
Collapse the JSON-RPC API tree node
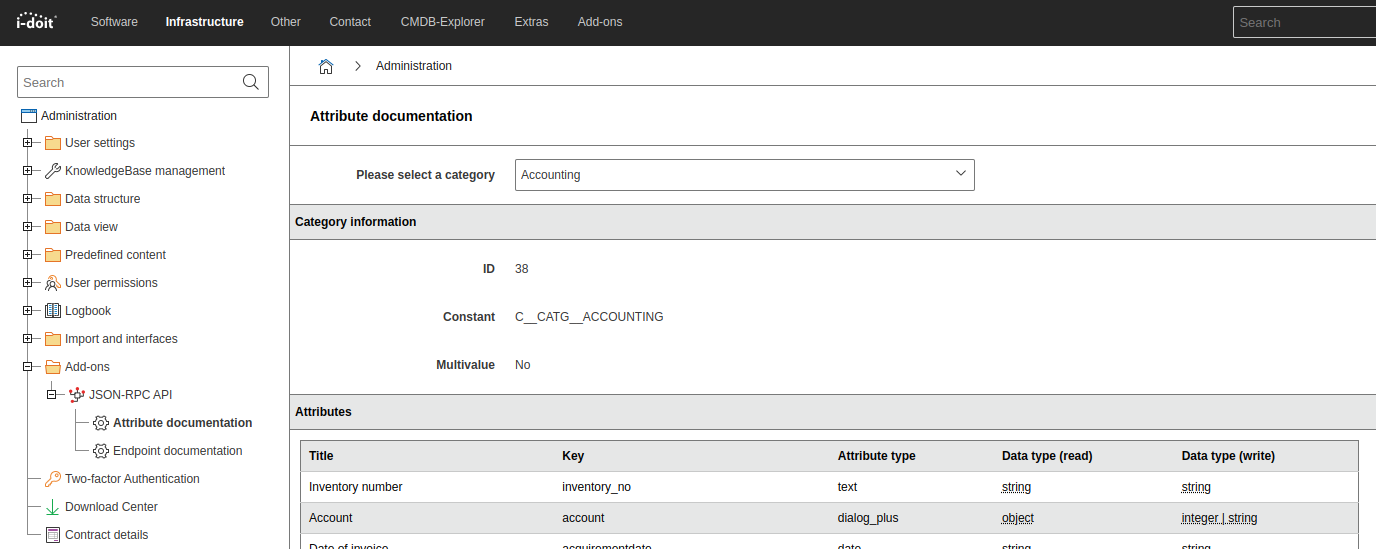click(x=52, y=395)
